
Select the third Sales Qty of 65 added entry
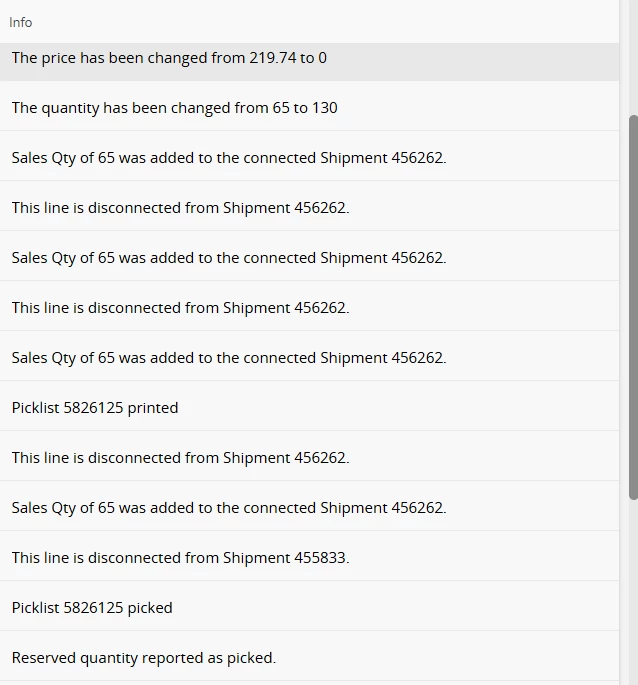click(309, 357)
